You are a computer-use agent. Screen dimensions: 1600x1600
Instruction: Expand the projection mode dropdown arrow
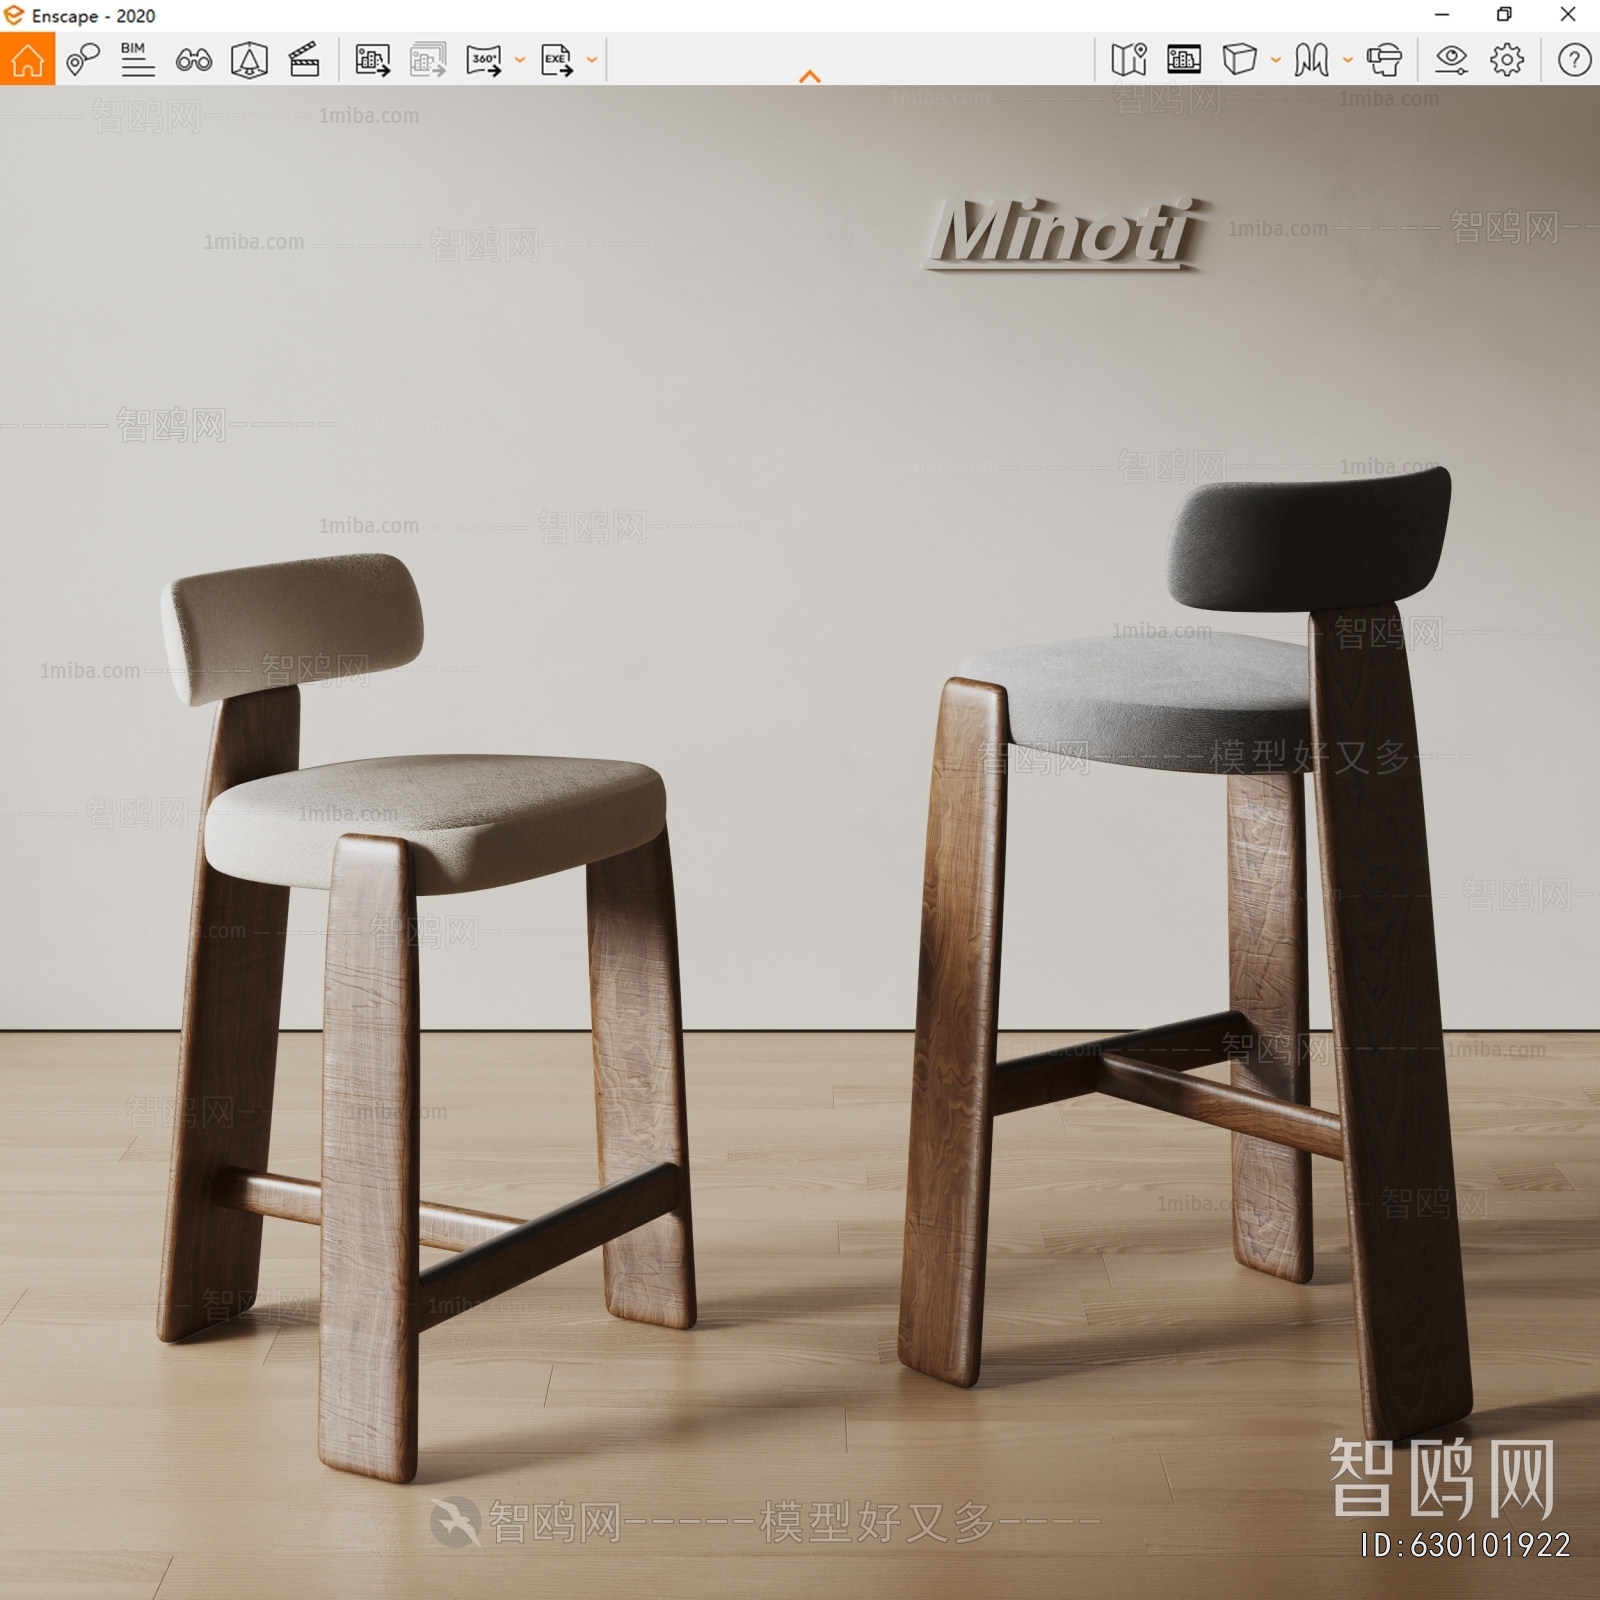(1274, 61)
